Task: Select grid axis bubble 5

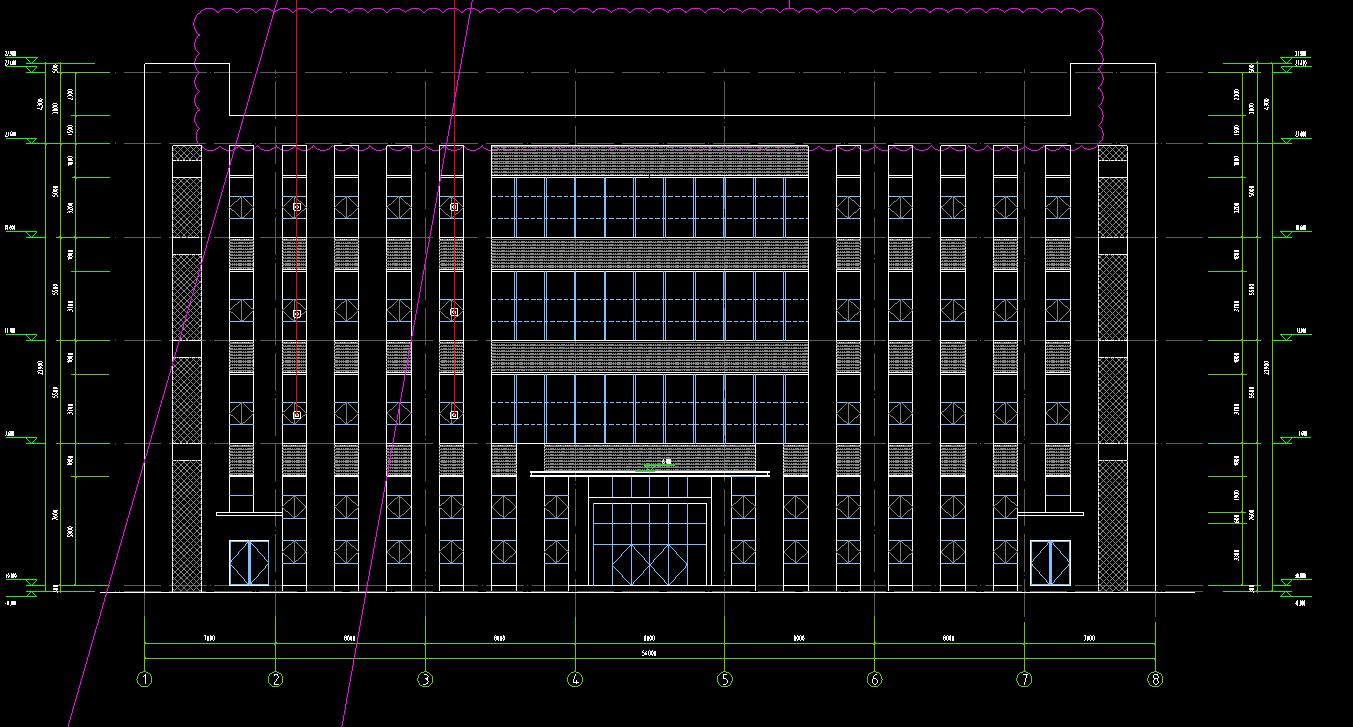Action: pos(725,680)
